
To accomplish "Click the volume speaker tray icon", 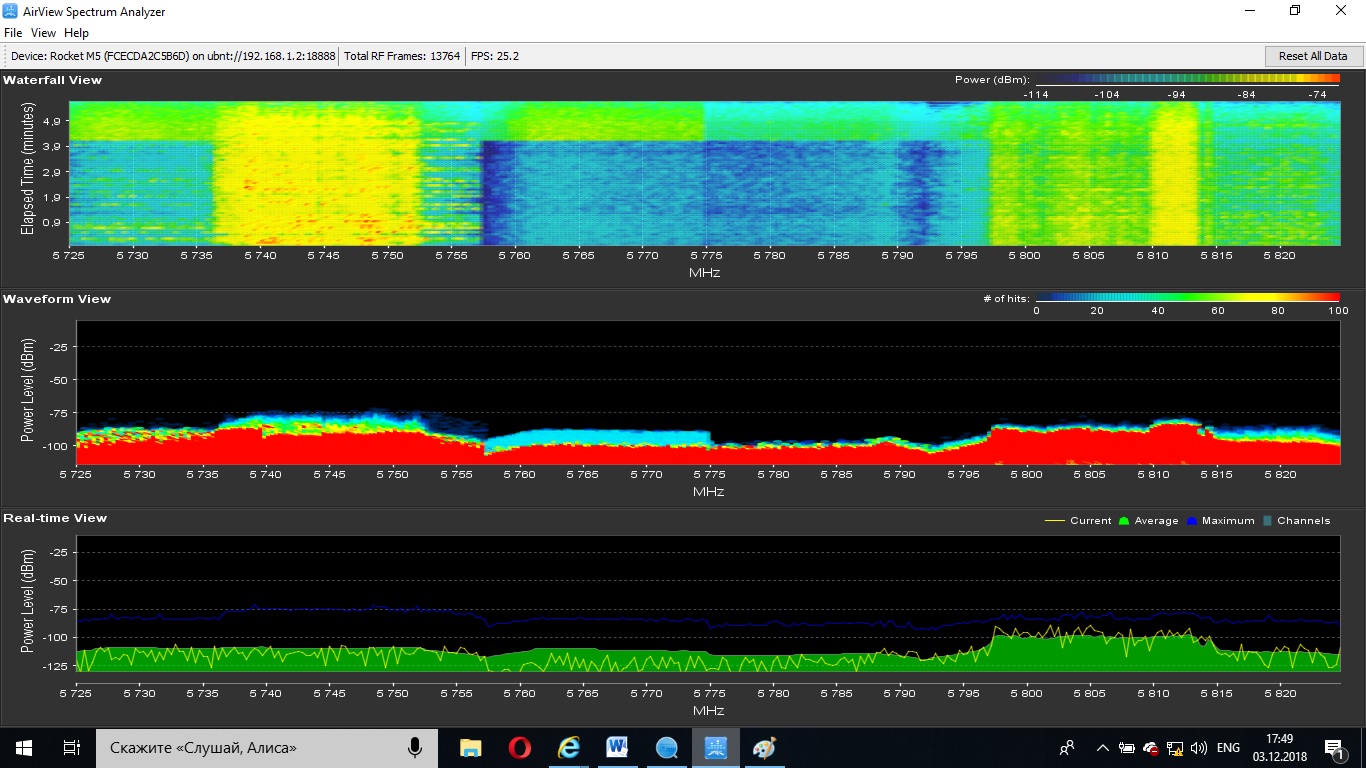I will coord(1198,747).
